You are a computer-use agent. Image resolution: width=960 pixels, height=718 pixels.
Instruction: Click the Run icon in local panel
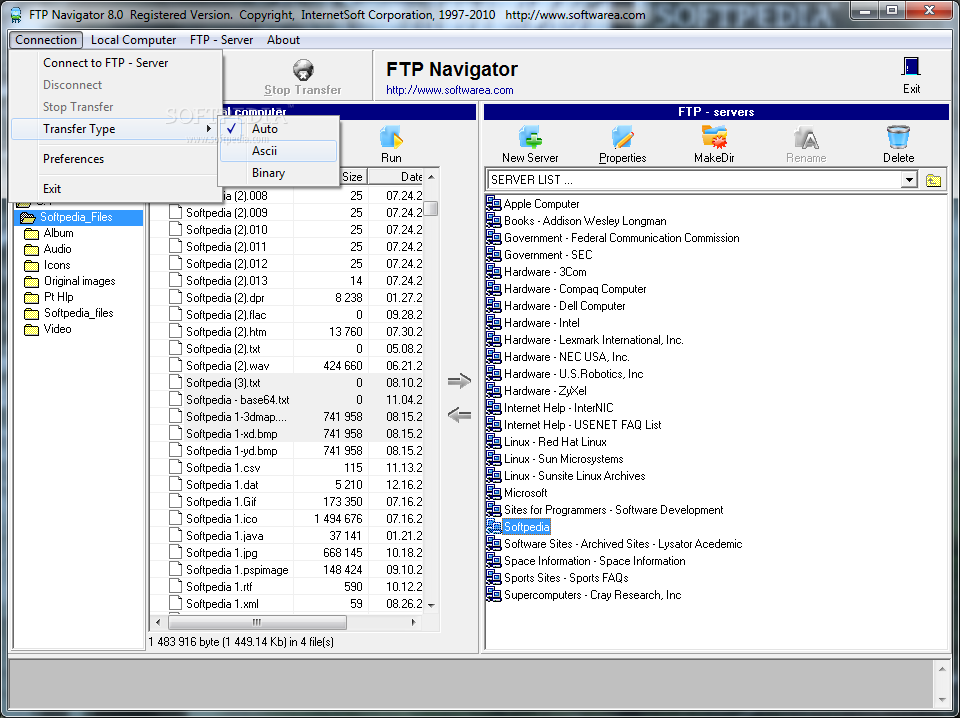[x=391, y=137]
